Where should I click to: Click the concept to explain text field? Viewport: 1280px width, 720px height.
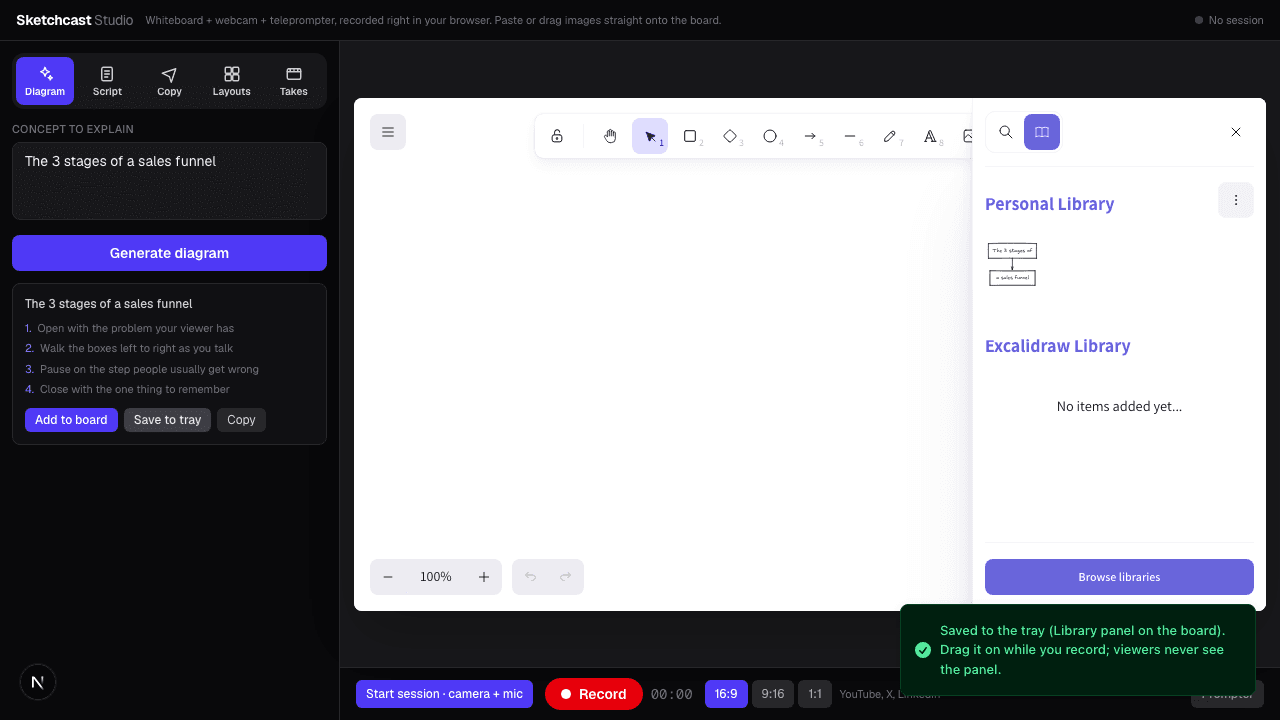pos(169,181)
